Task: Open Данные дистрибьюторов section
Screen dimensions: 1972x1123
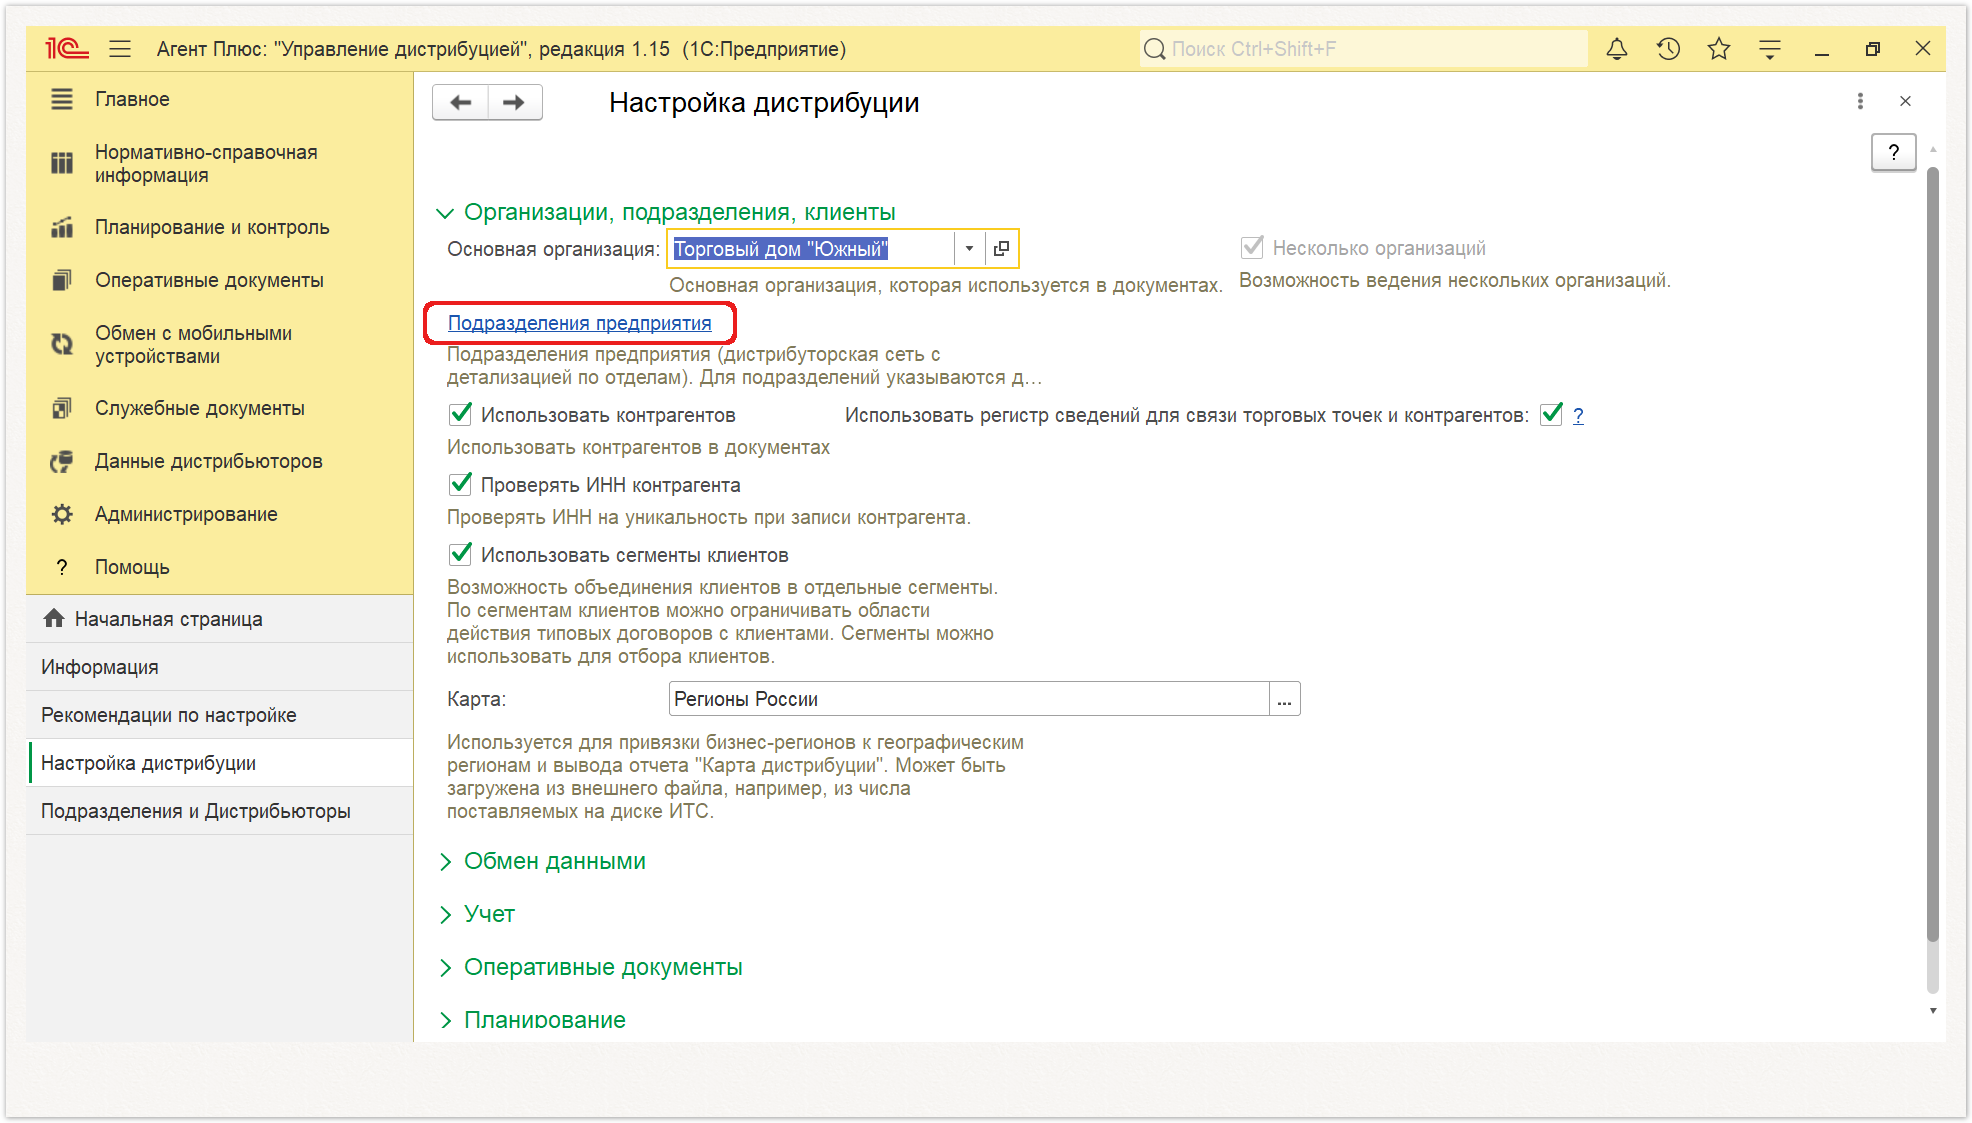Action: (208, 461)
